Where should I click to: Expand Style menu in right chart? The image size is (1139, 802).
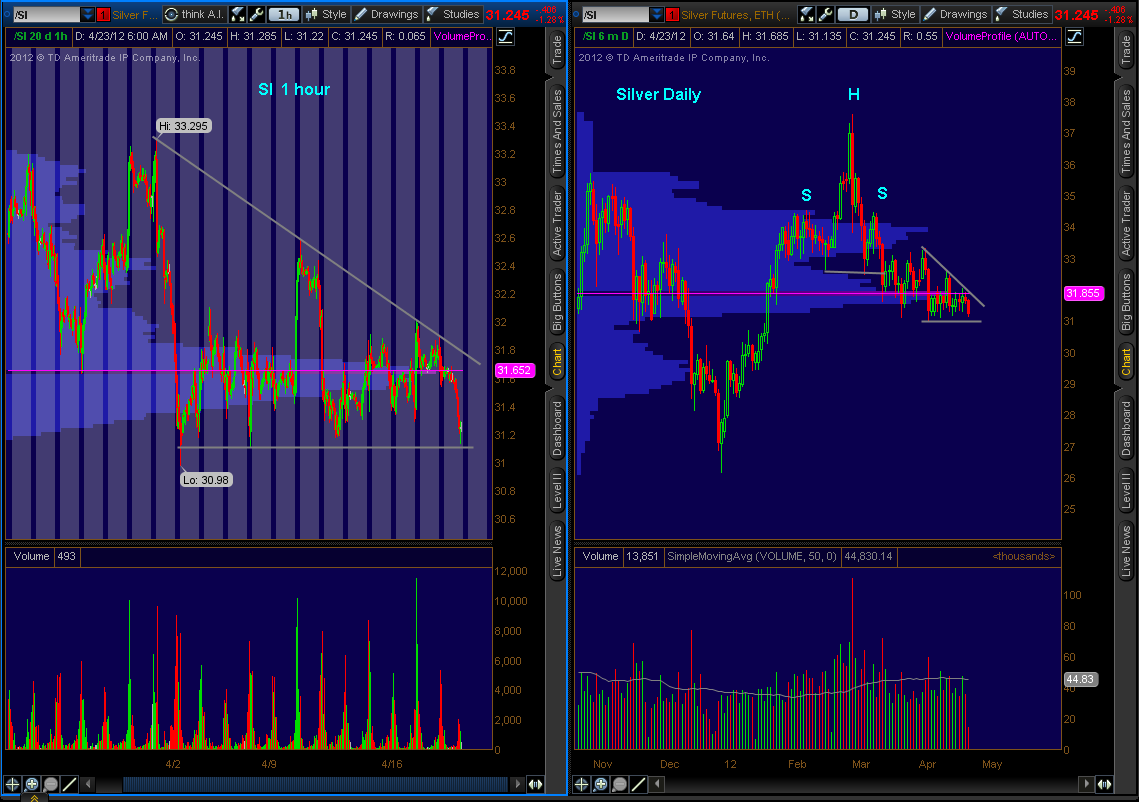(895, 14)
